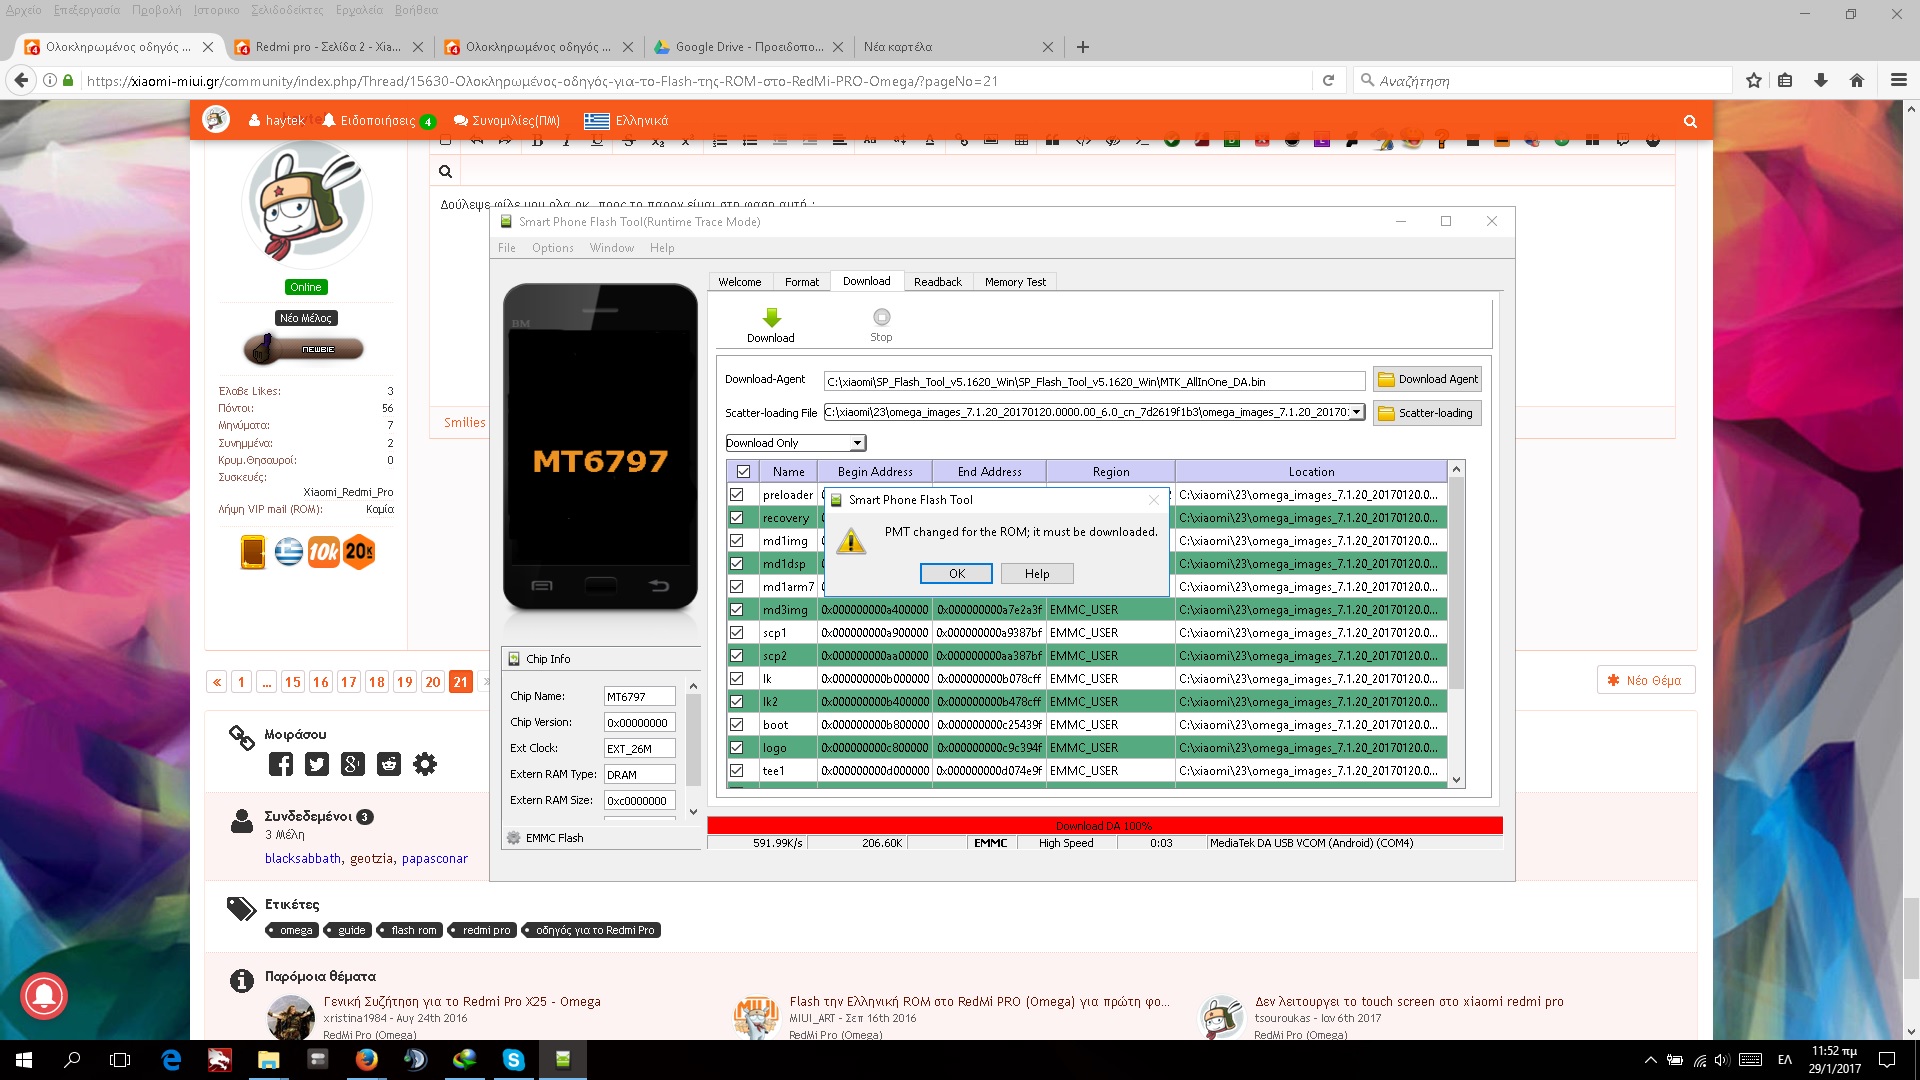The image size is (1920, 1080).
Task: Switch to the Readback tab
Action: point(937,282)
